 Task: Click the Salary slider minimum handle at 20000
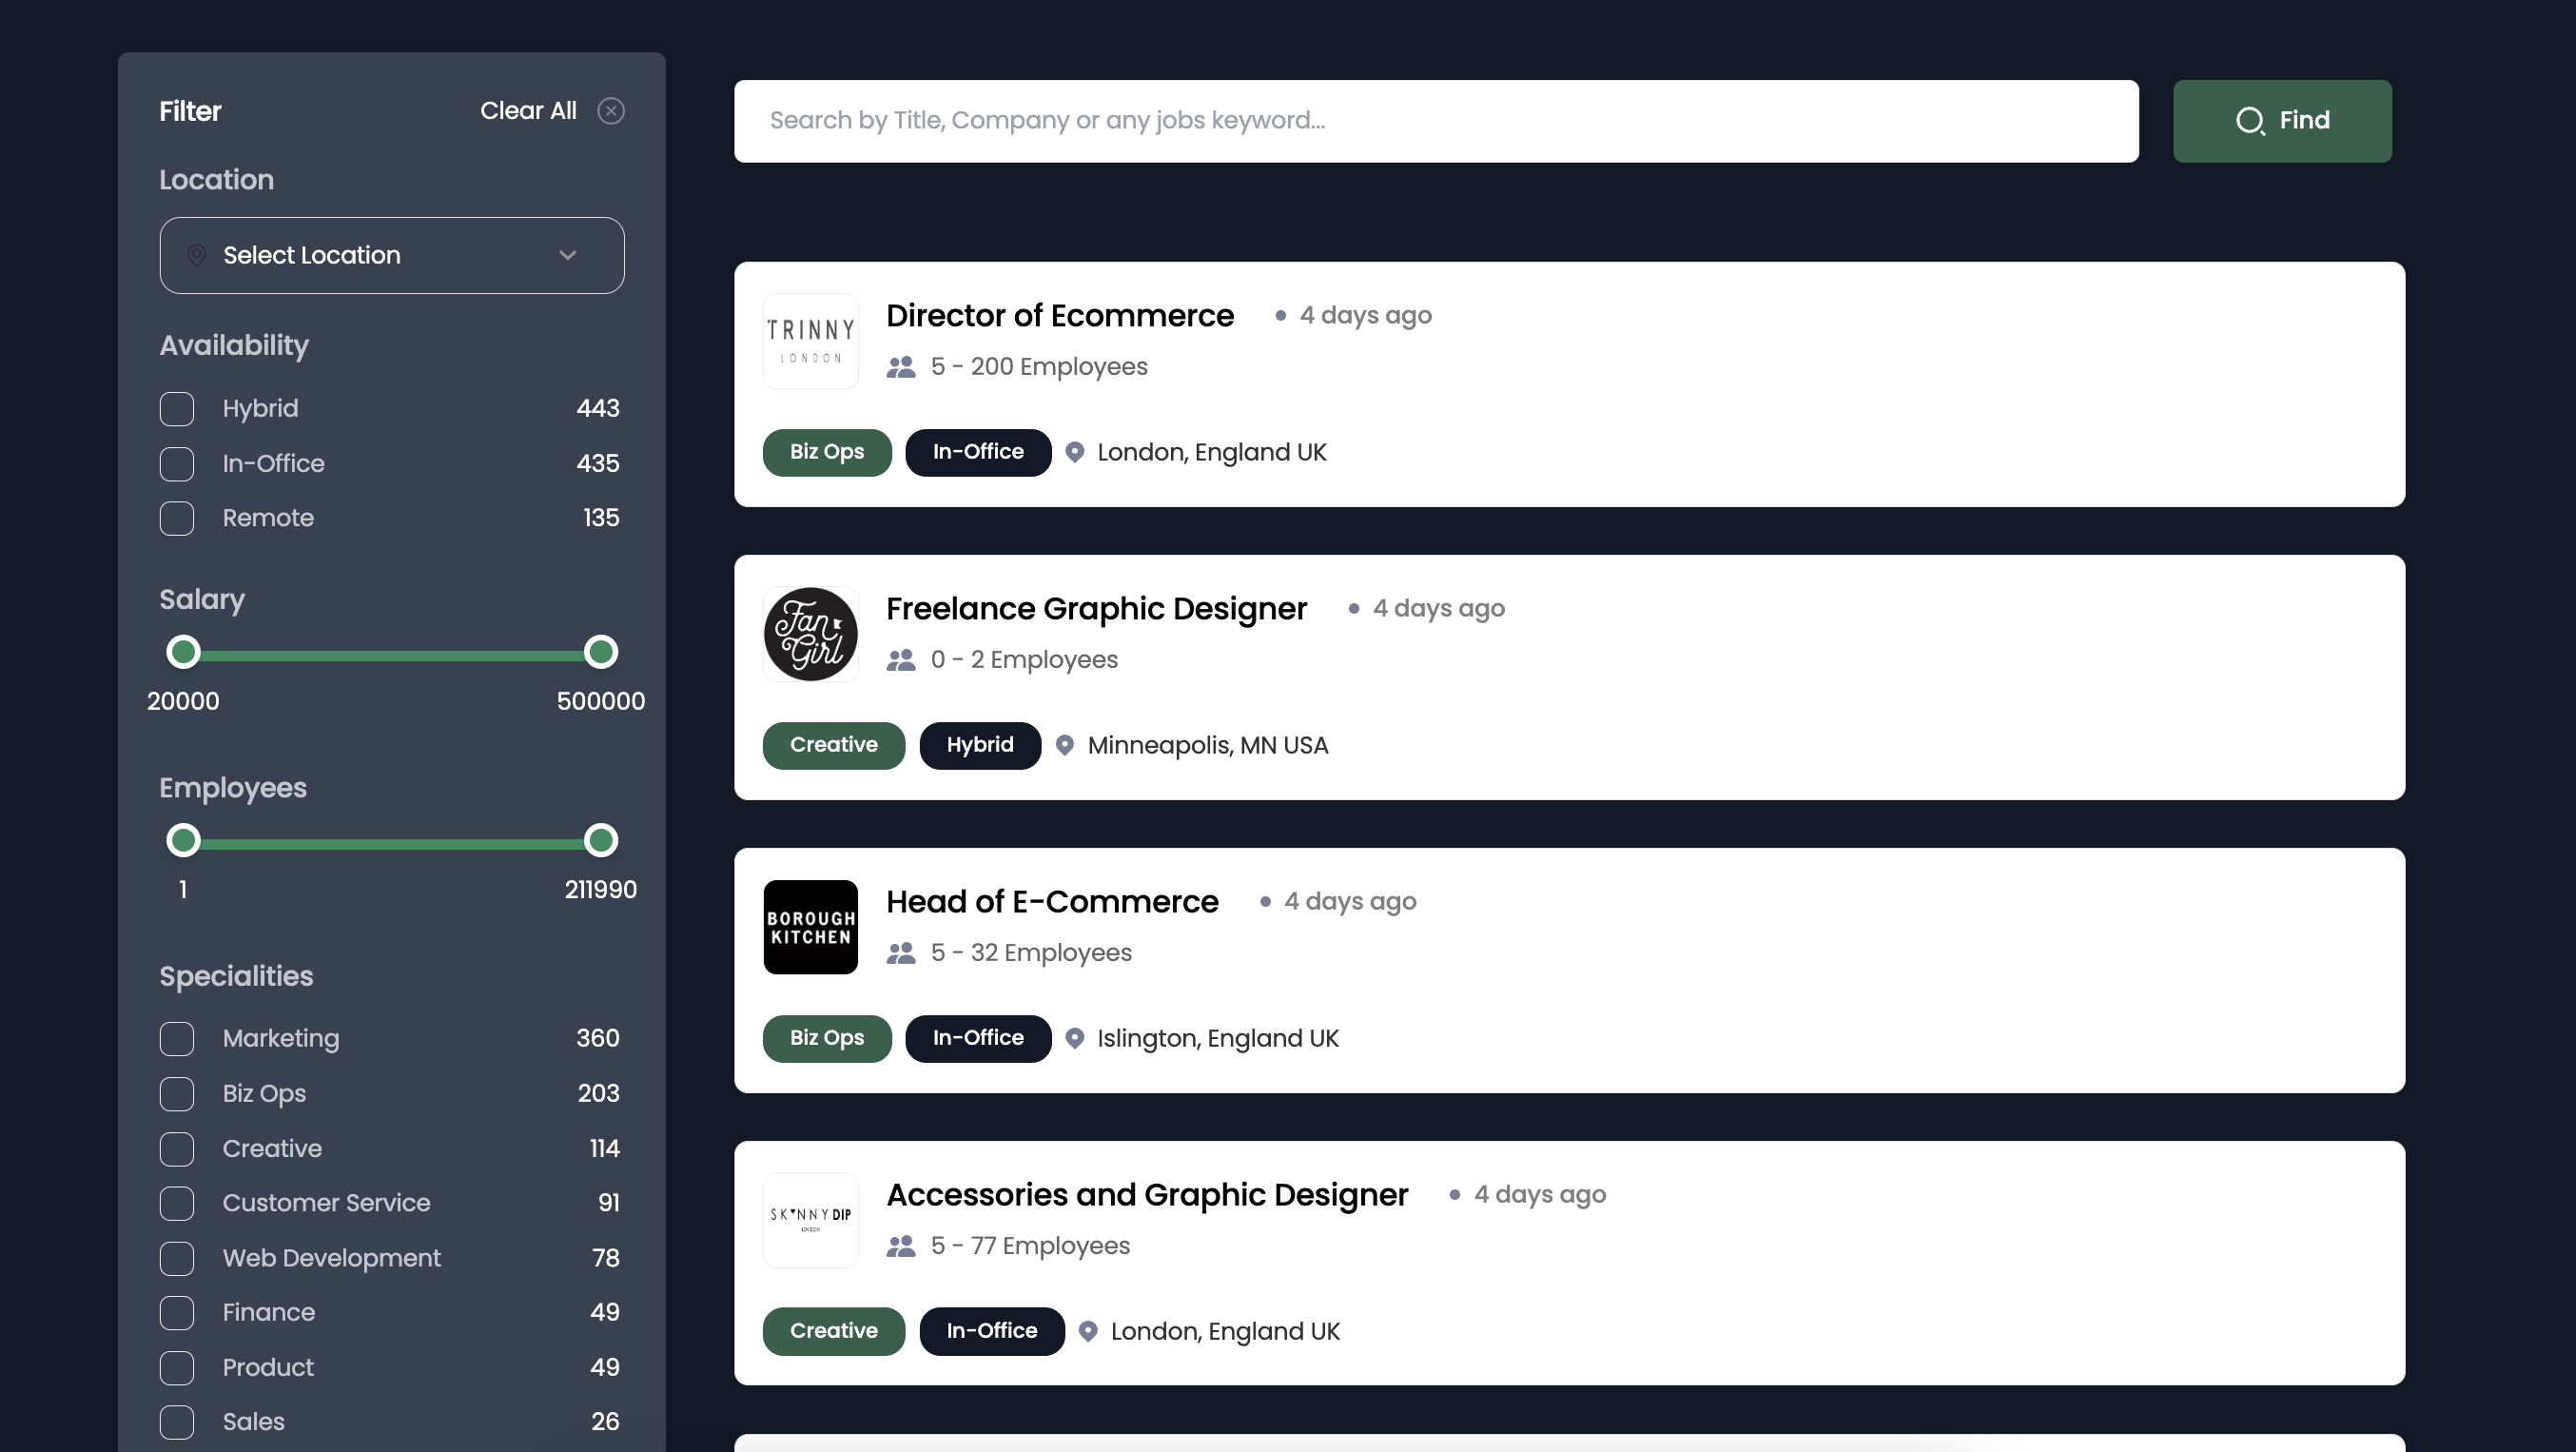tap(183, 653)
